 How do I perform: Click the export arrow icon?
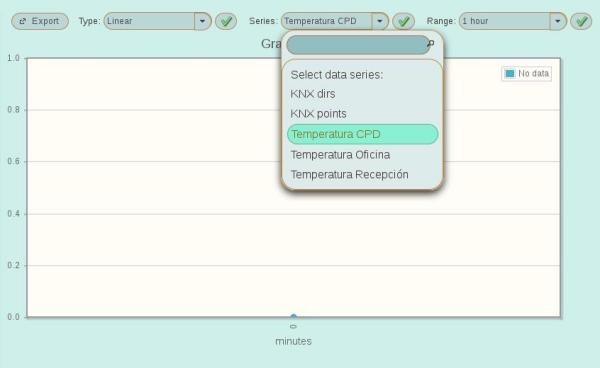23,21
